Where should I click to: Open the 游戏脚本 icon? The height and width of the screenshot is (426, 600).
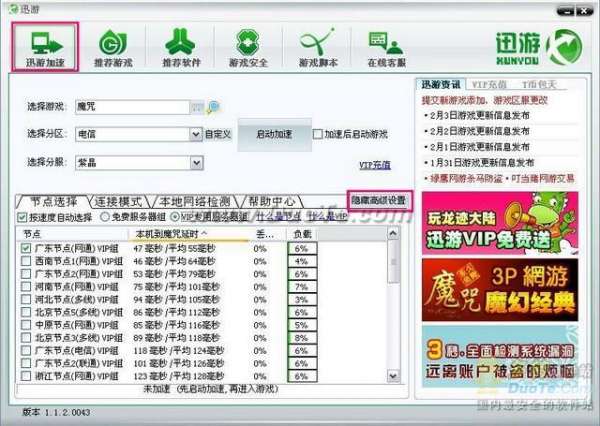(x=318, y=48)
